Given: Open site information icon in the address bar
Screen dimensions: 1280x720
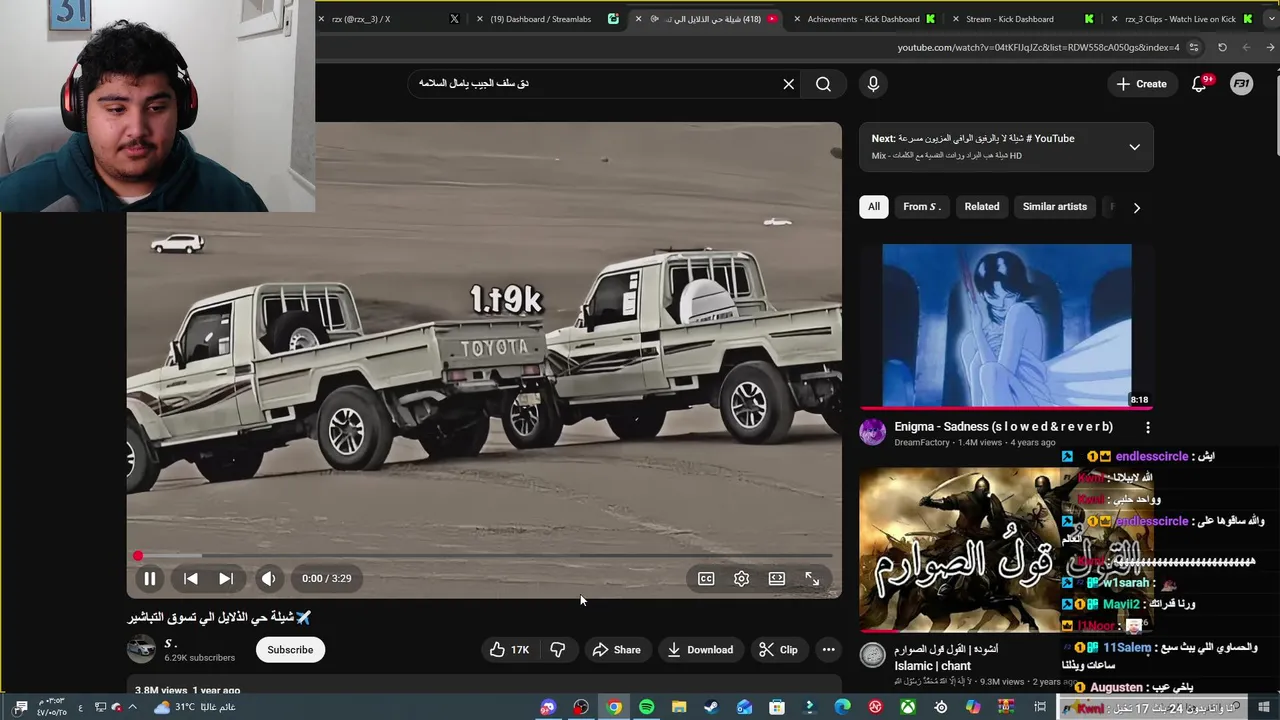Looking at the screenshot, I should (1194, 47).
